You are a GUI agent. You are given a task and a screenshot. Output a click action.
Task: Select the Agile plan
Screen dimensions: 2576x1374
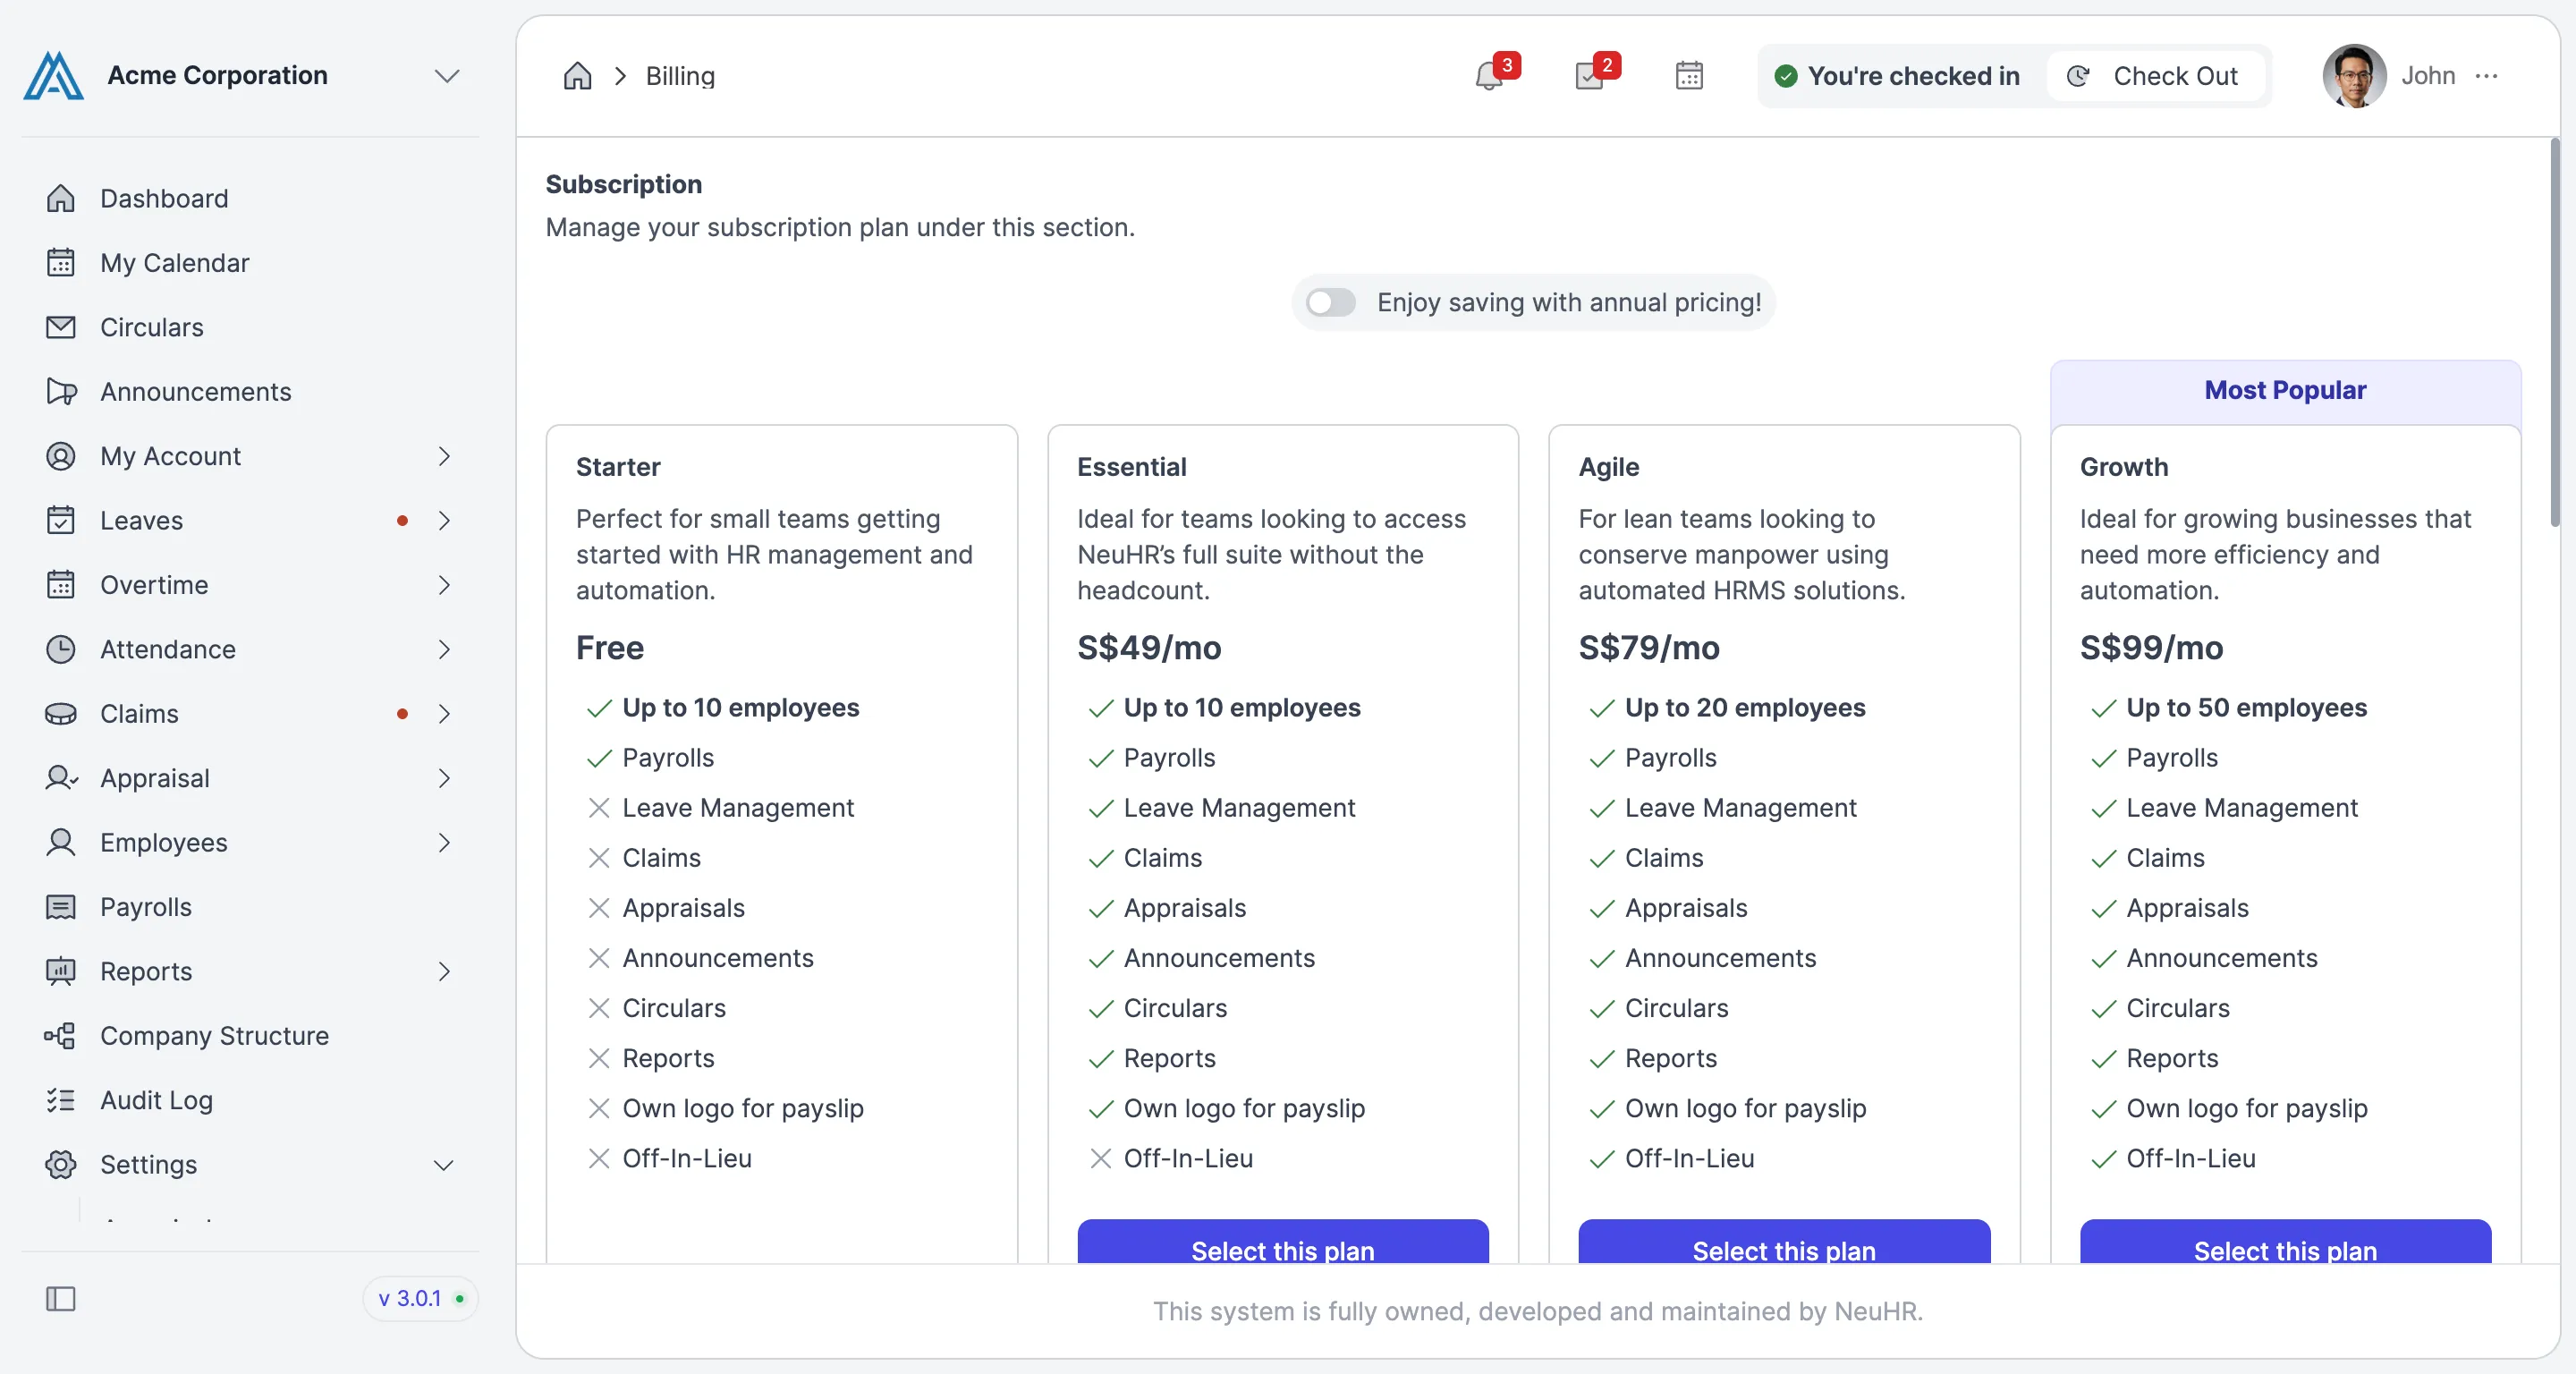(x=1784, y=1242)
